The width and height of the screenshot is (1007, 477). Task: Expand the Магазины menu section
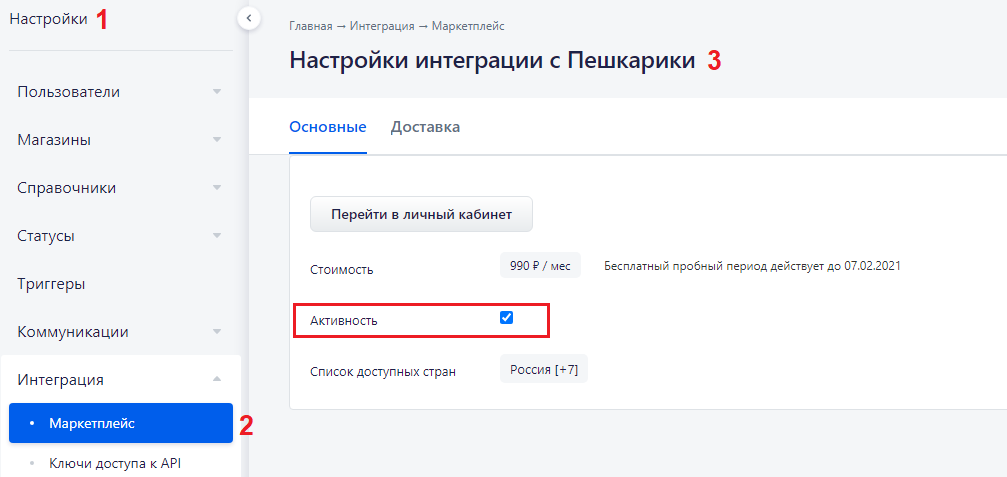[121, 140]
